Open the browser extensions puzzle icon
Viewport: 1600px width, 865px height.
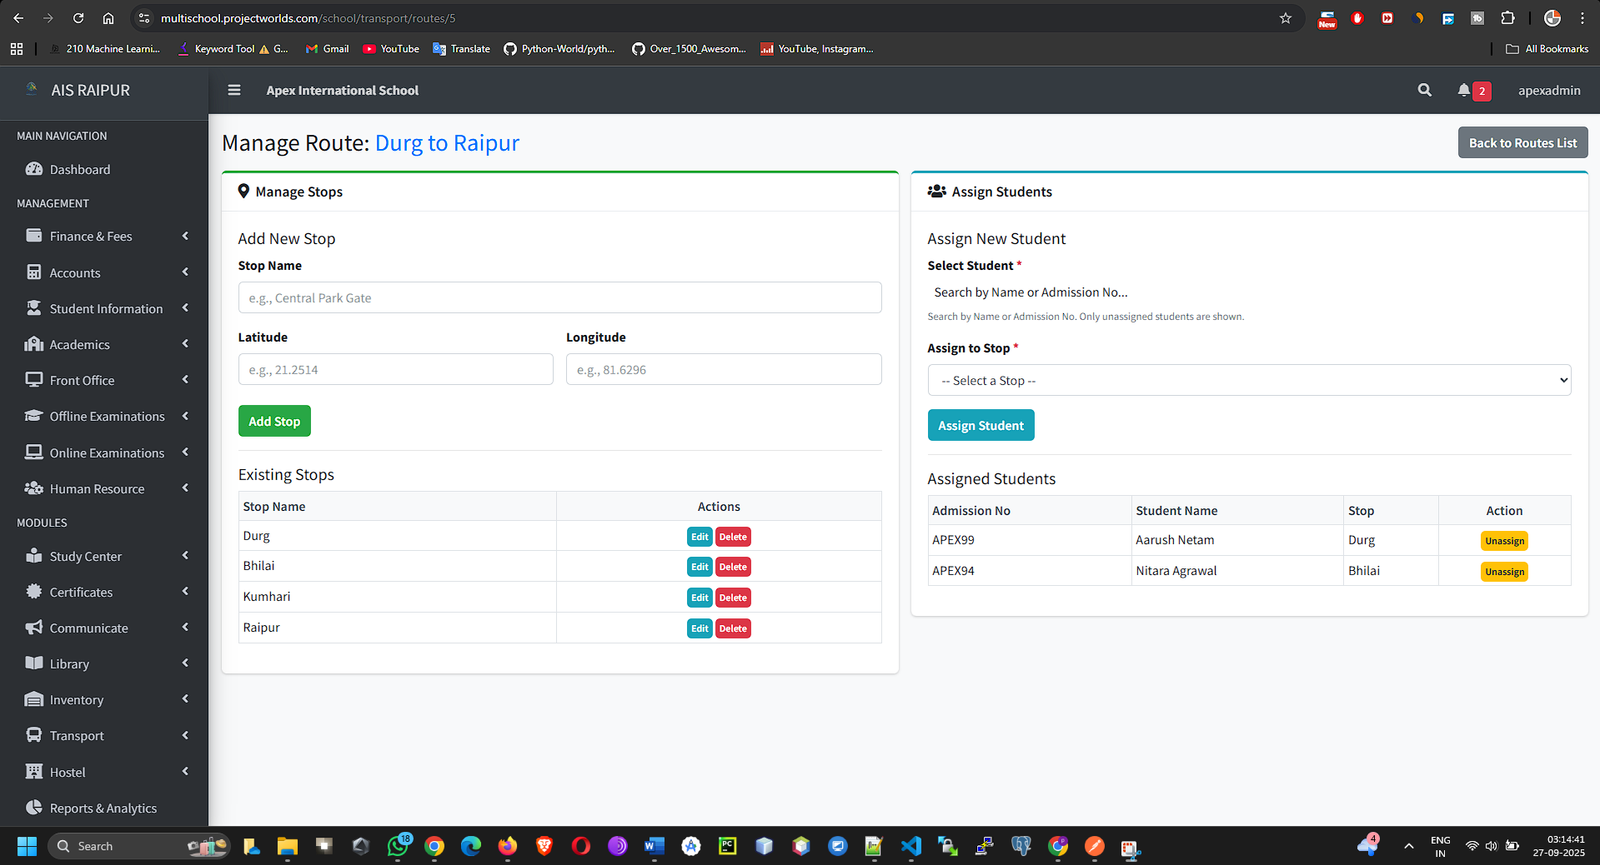coord(1508,18)
